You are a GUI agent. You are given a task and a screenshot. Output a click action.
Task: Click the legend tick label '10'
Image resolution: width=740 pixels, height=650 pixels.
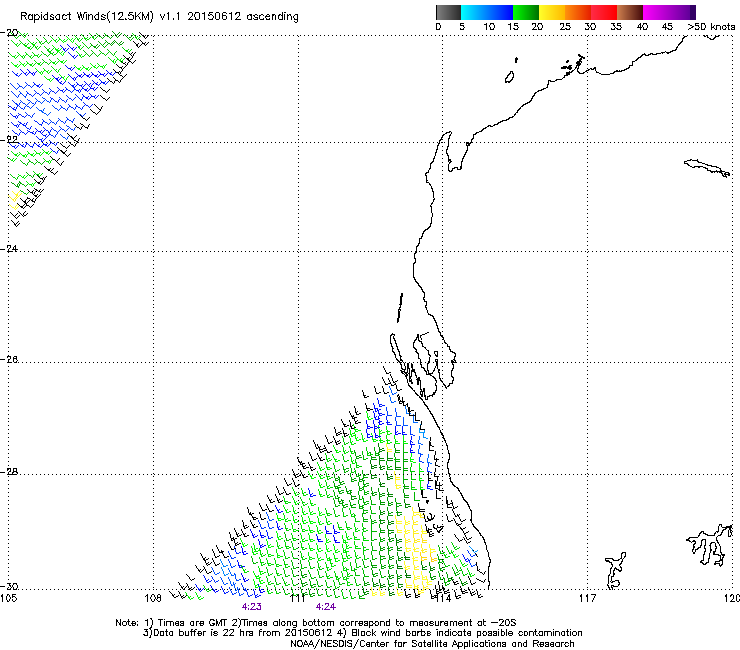pyautogui.click(x=489, y=27)
